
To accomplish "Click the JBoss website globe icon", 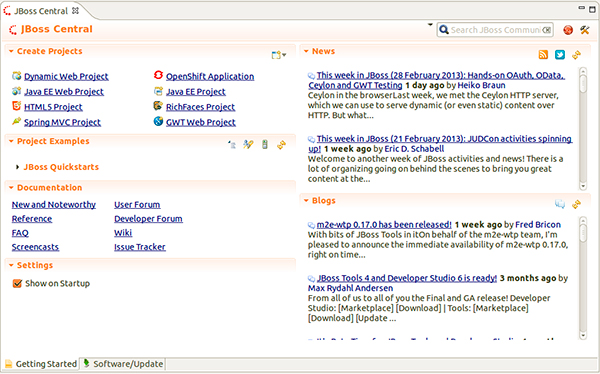I will pyautogui.click(x=568, y=30).
